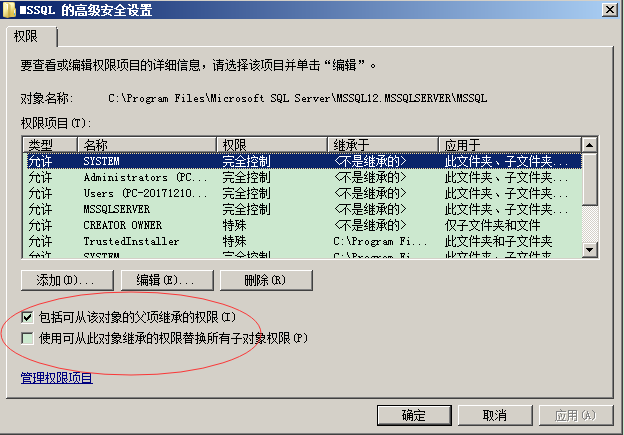Image resolution: width=624 pixels, height=435 pixels.
Task: Sort by the 应用于 column header
Action: 510,145
